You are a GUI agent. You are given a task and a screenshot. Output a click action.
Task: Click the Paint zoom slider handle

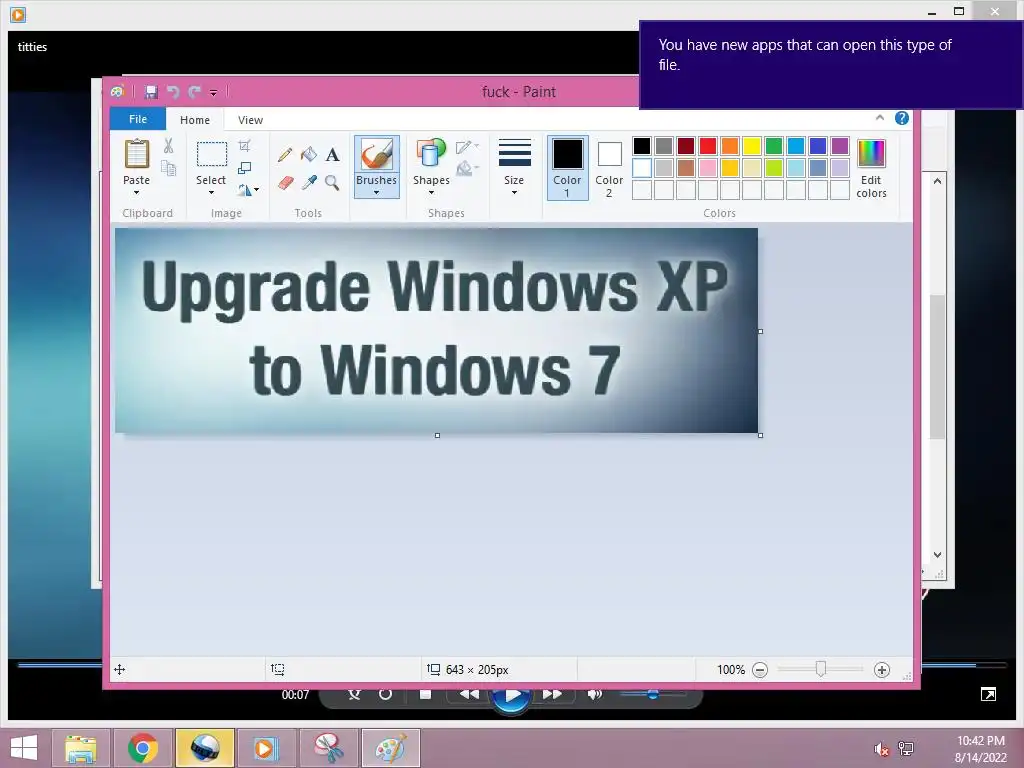point(821,669)
